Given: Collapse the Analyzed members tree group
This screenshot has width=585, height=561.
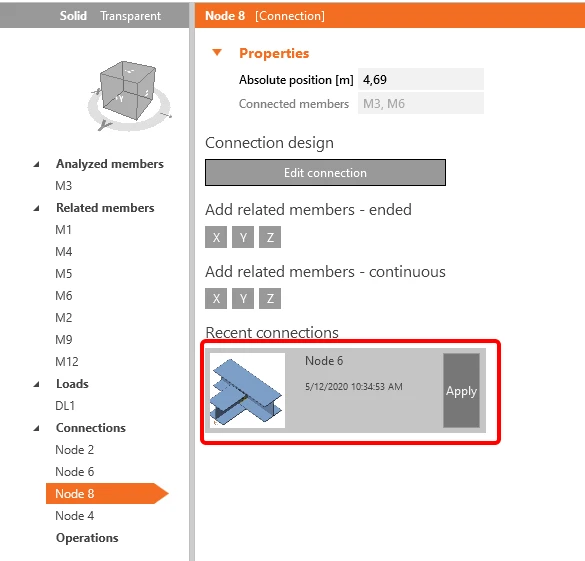Looking at the screenshot, I should tap(36, 164).
